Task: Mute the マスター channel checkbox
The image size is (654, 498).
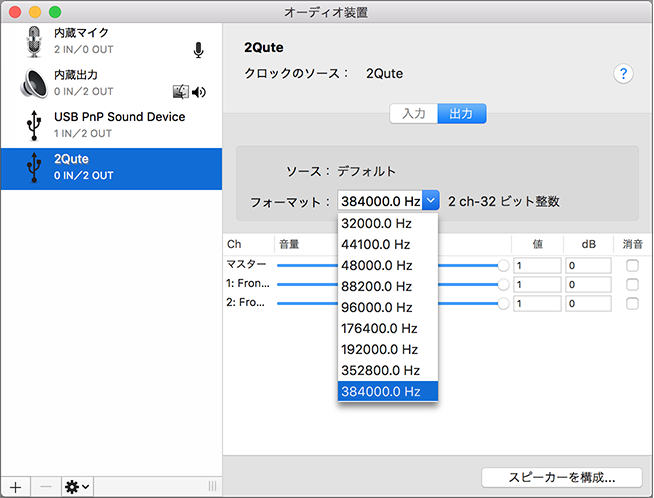Action: pyautogui.click(x=632, y=265)
